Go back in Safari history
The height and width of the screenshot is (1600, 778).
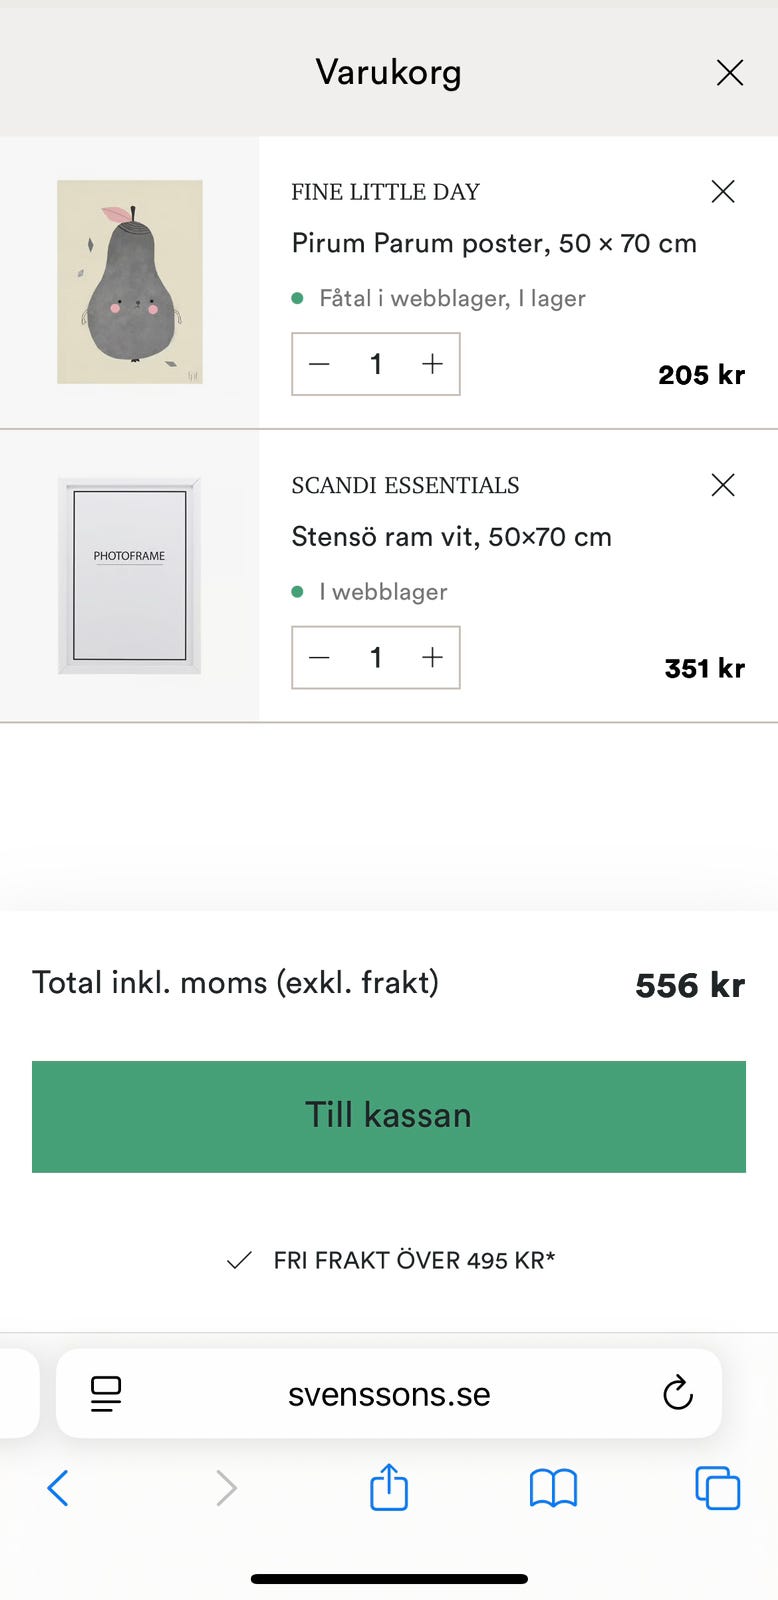click(x=58, y=1488)
